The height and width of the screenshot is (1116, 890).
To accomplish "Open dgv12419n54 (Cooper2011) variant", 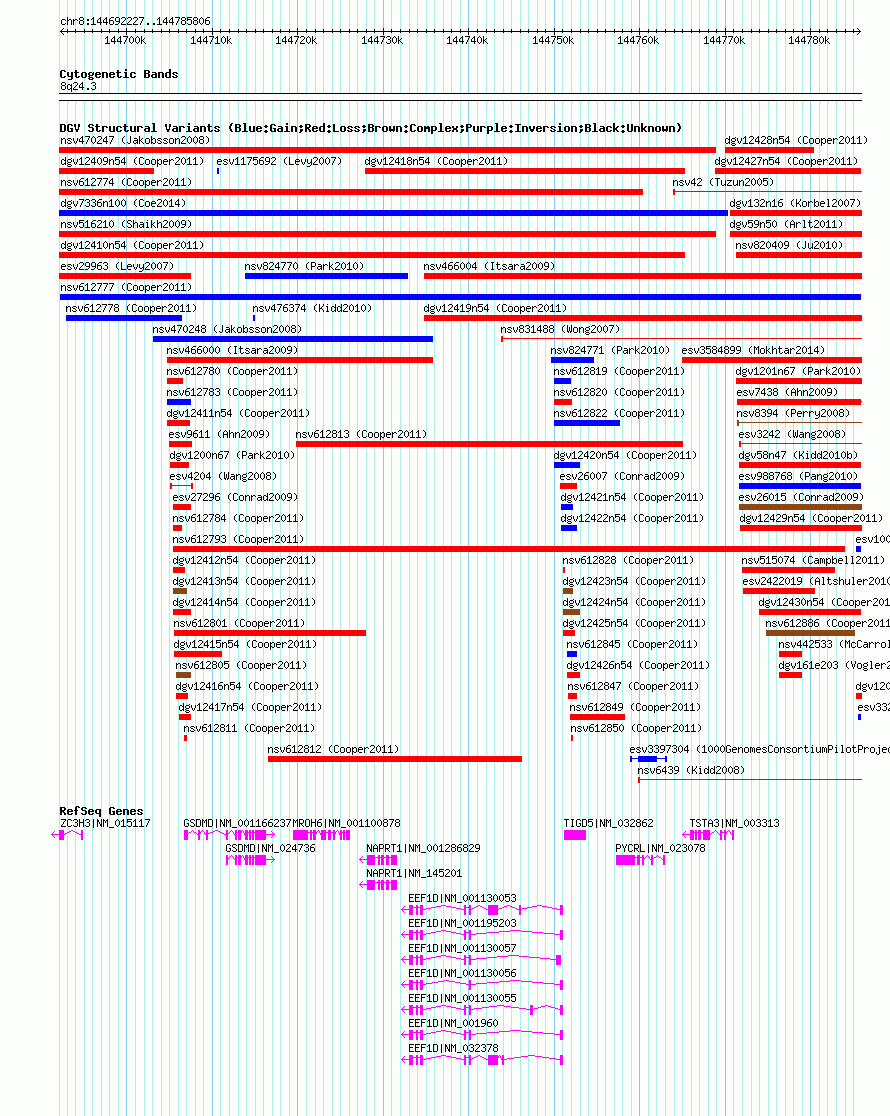I will point(496,308).
